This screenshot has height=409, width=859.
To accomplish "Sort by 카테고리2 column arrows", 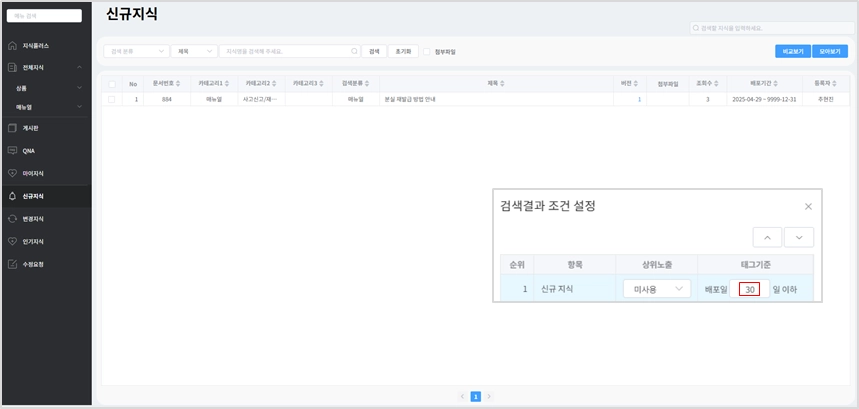I will [274, 84].
